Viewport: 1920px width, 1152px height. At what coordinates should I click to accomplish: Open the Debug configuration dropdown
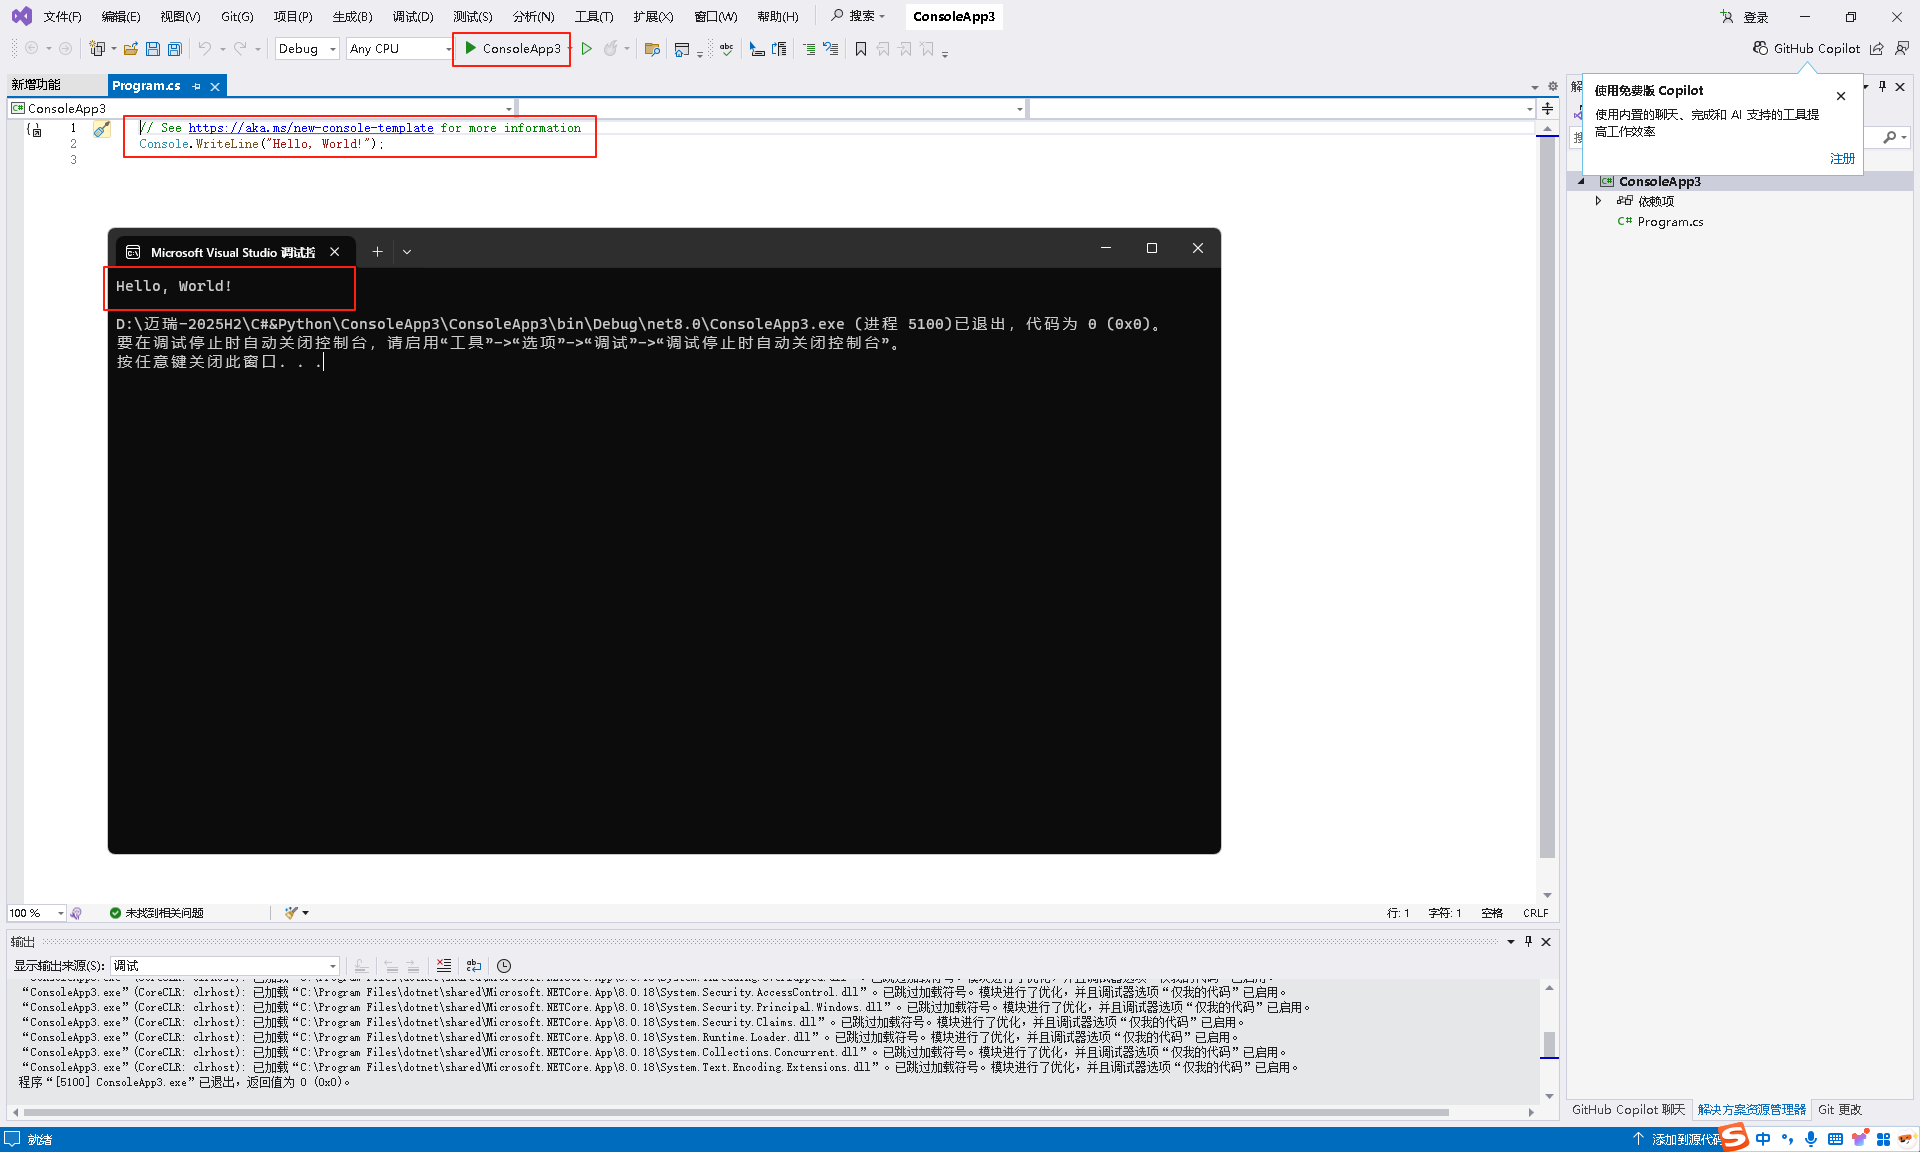(x=308, y=48)
